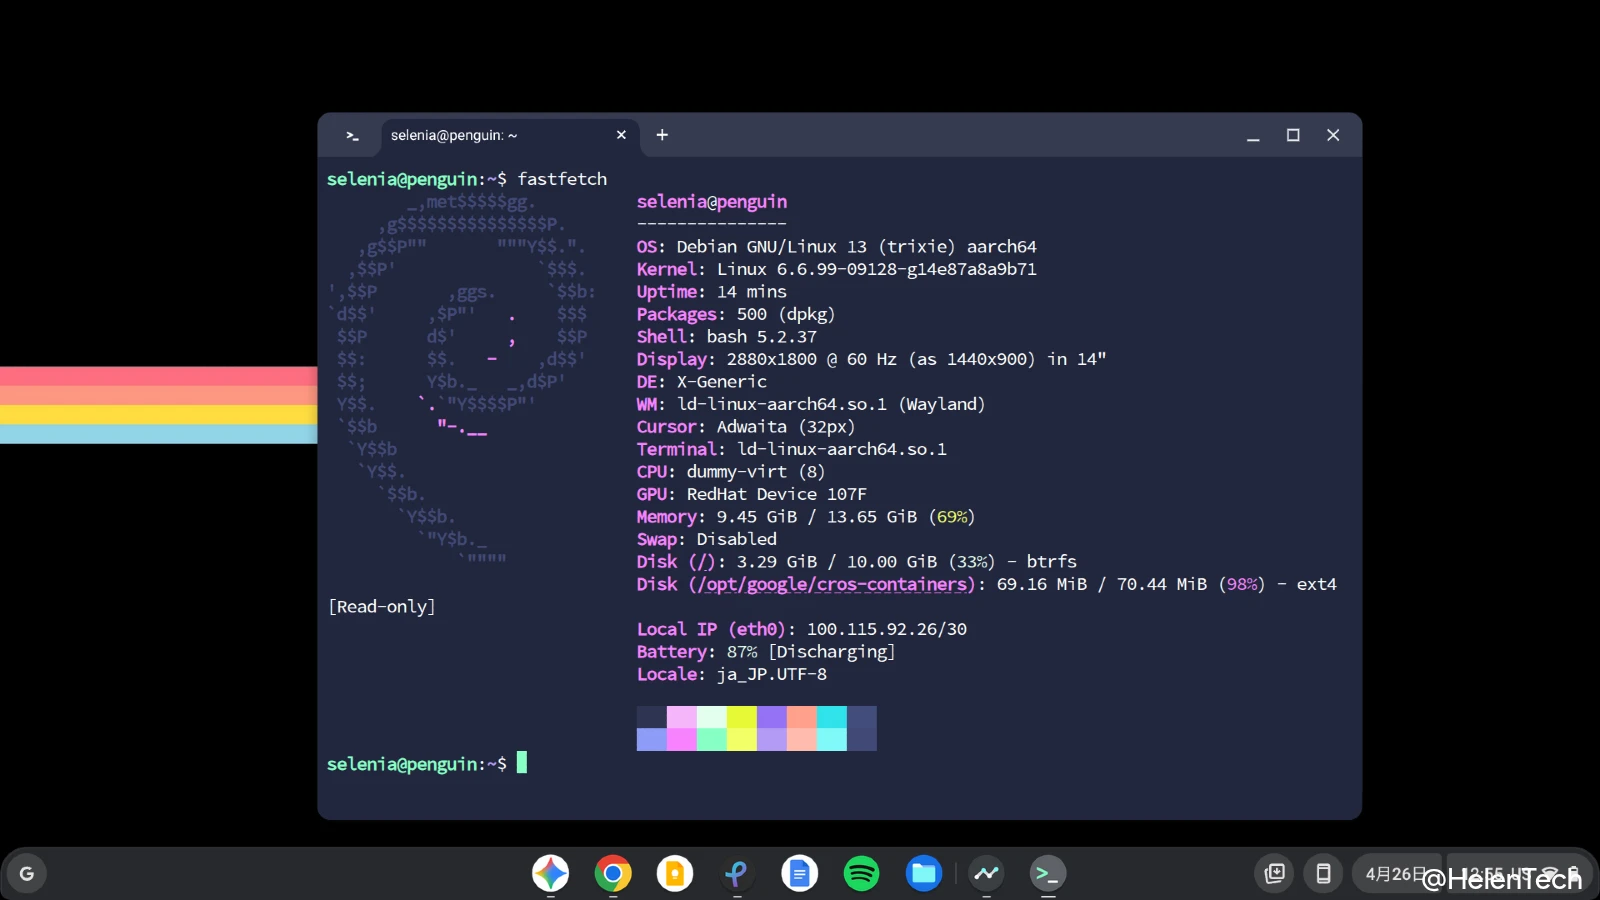Viewport: 1600px width, 900px height.
Task: Open the Files app from the shelf
Action: (923, 873)
